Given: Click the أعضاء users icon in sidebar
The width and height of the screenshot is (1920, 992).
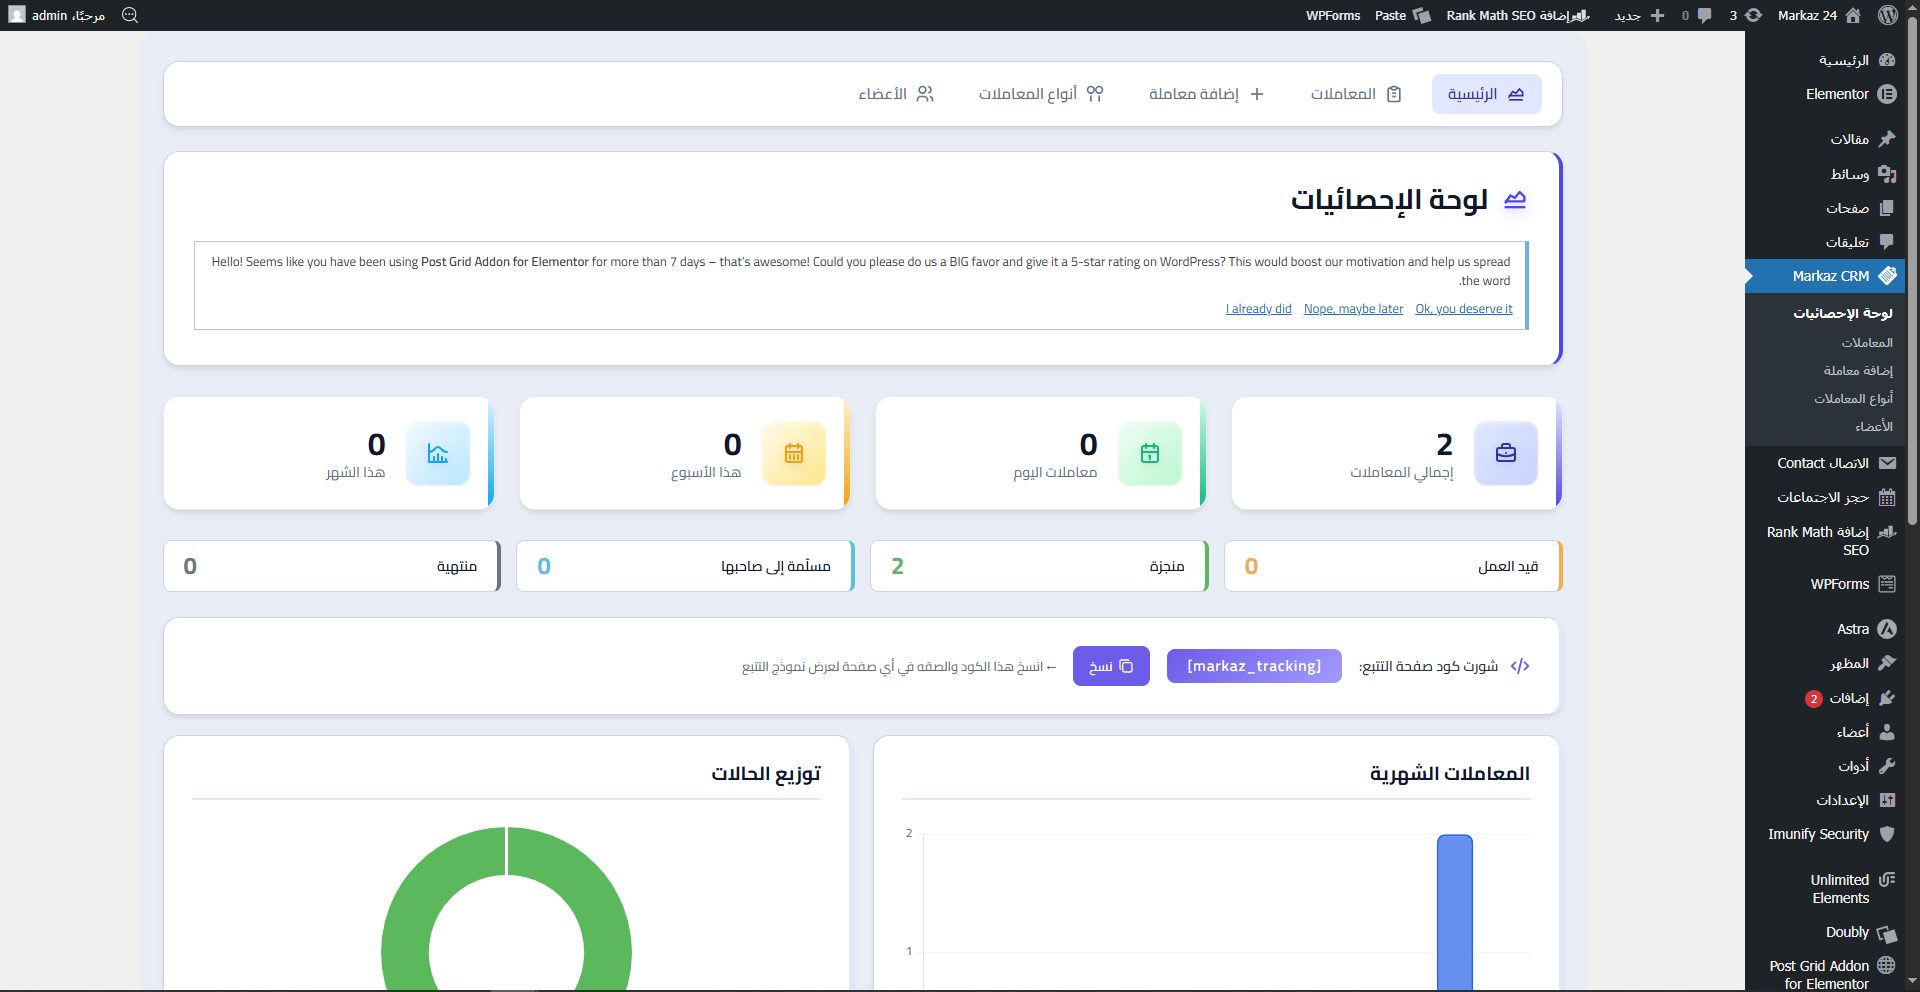Looking at the screenshot, I should 1887,732.
